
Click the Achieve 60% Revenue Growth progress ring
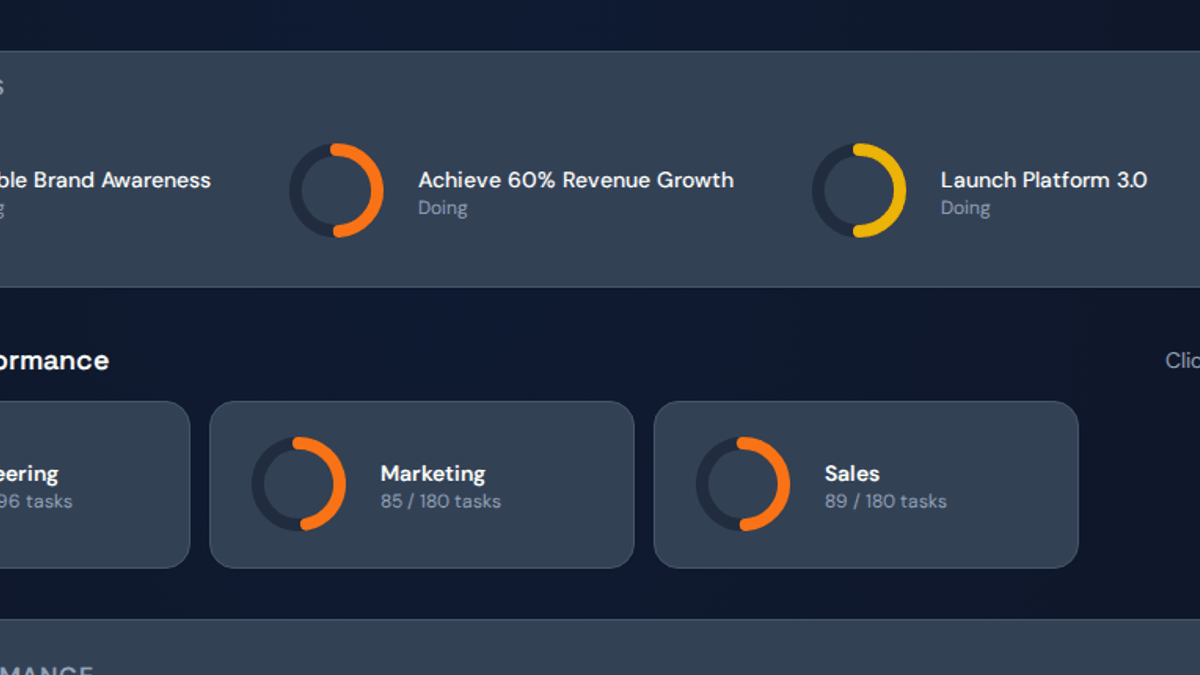(x=337, y=190)
